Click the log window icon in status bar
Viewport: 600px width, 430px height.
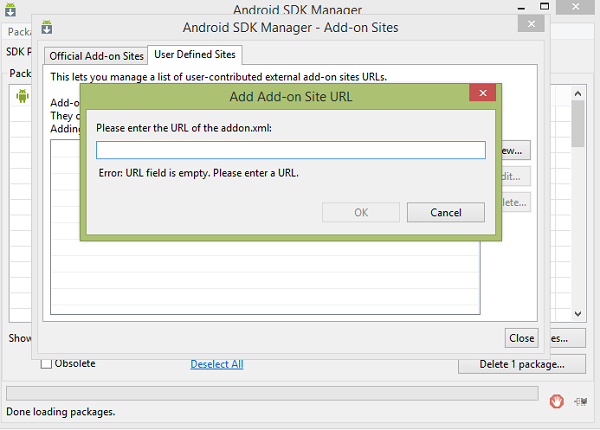pyautogui.click(x=581, y=401)
